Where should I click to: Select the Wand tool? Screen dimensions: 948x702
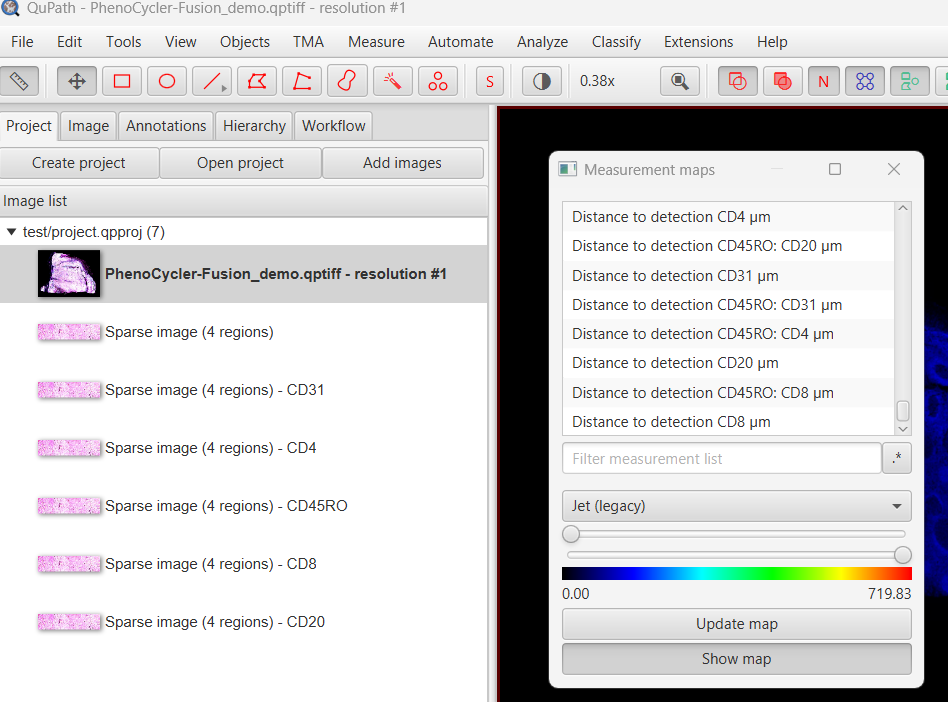392,81
